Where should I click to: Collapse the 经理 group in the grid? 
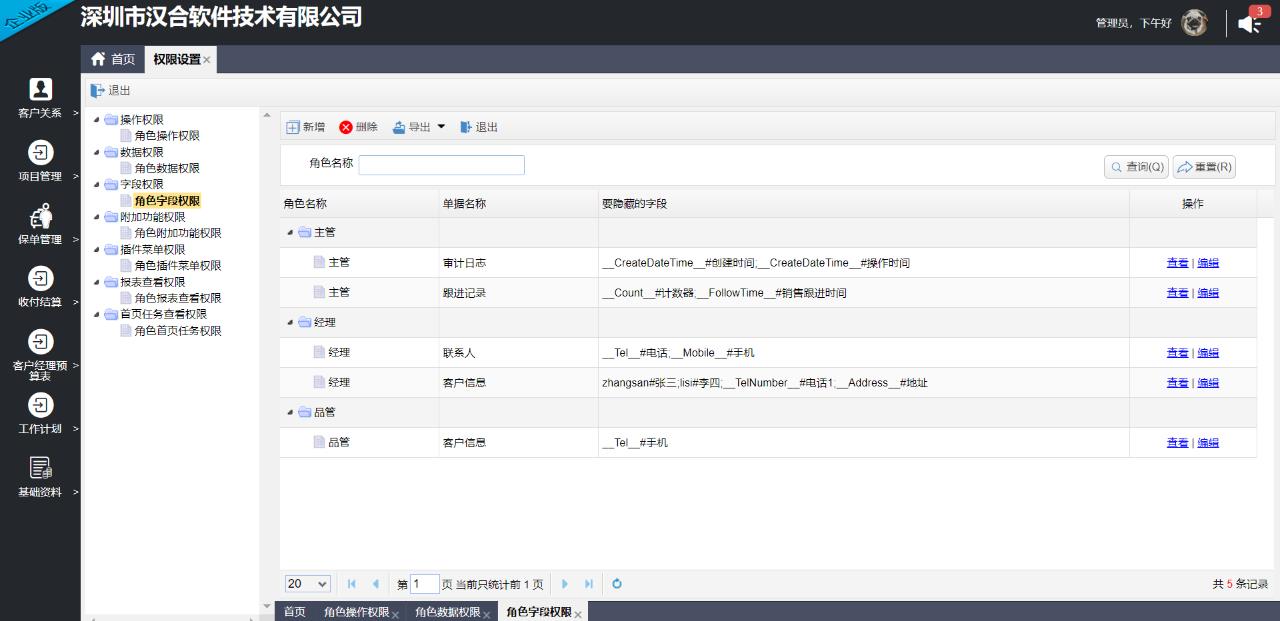pyautogui.click(x=291, y=323)
